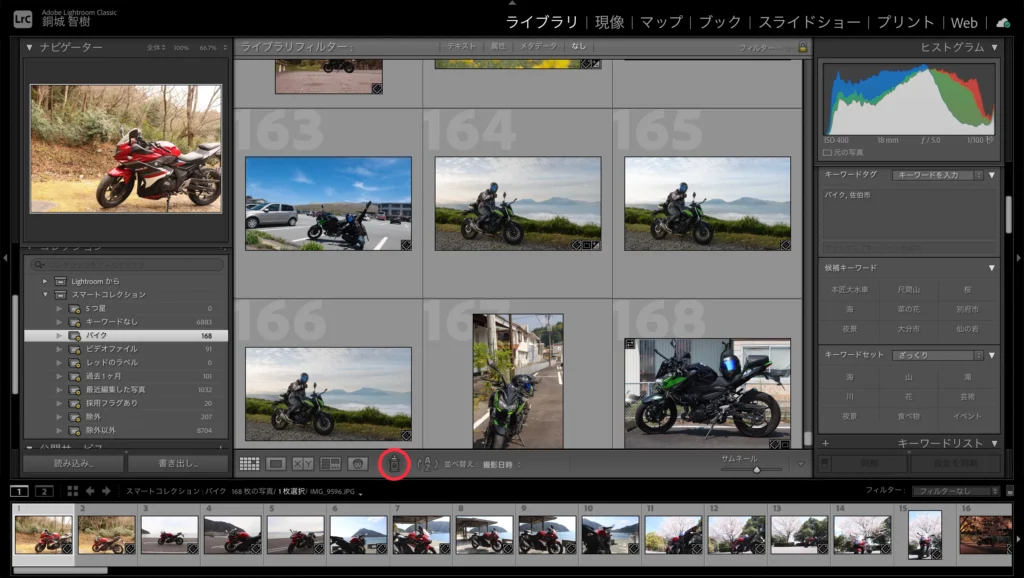This screenshot has height=578, width=1024.
Task: Switch to Grid view icon
Action: [249, 464]
